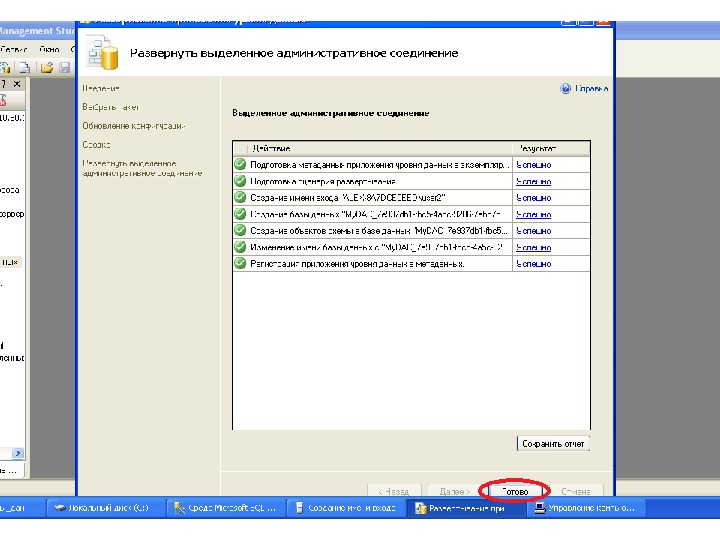Open Успешно link for database rename row
Screen dimensions: 720x540
point(534,248)
